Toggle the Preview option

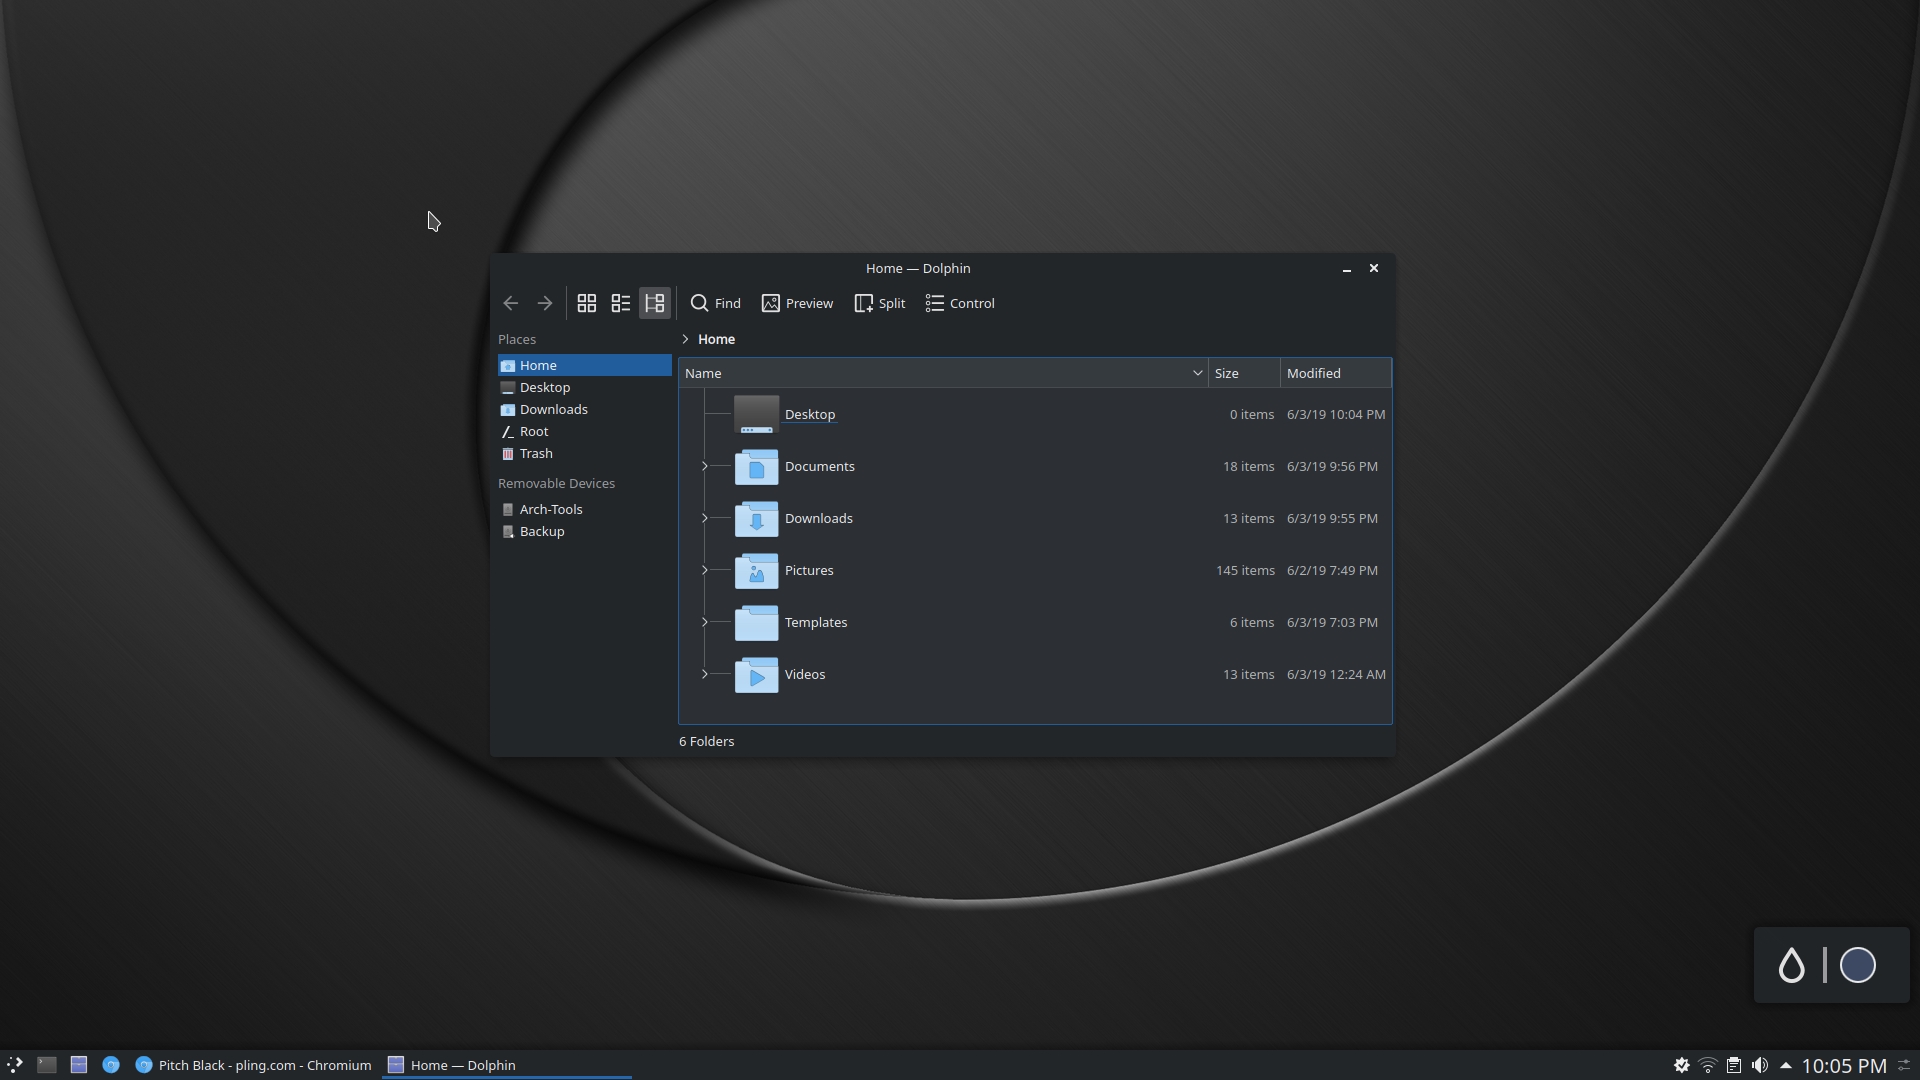pyautogui.click(x=797, y=303)
